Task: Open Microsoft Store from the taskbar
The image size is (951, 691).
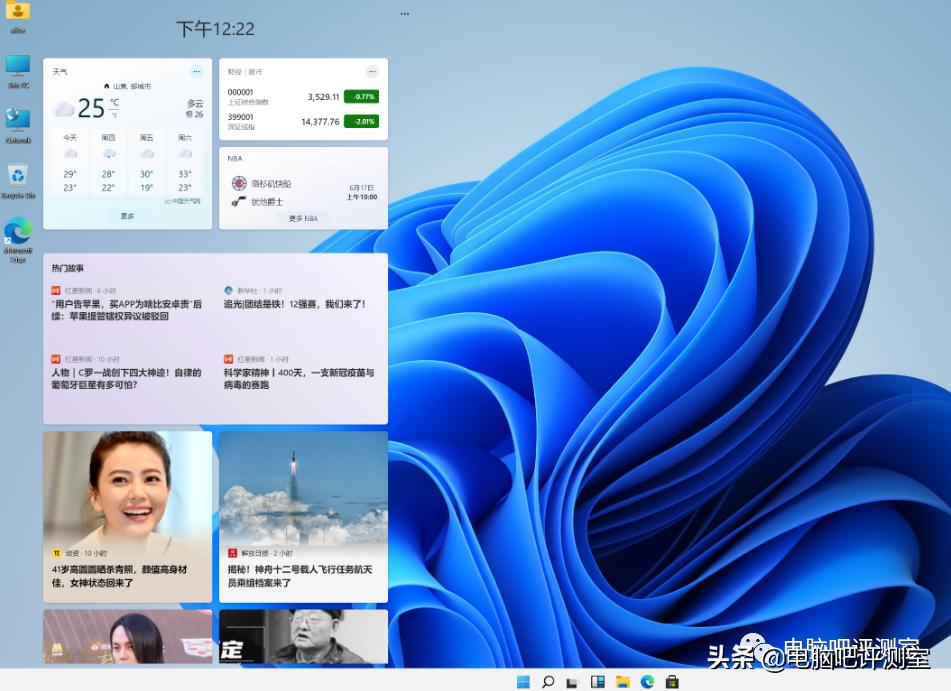Action: point(673,680)
